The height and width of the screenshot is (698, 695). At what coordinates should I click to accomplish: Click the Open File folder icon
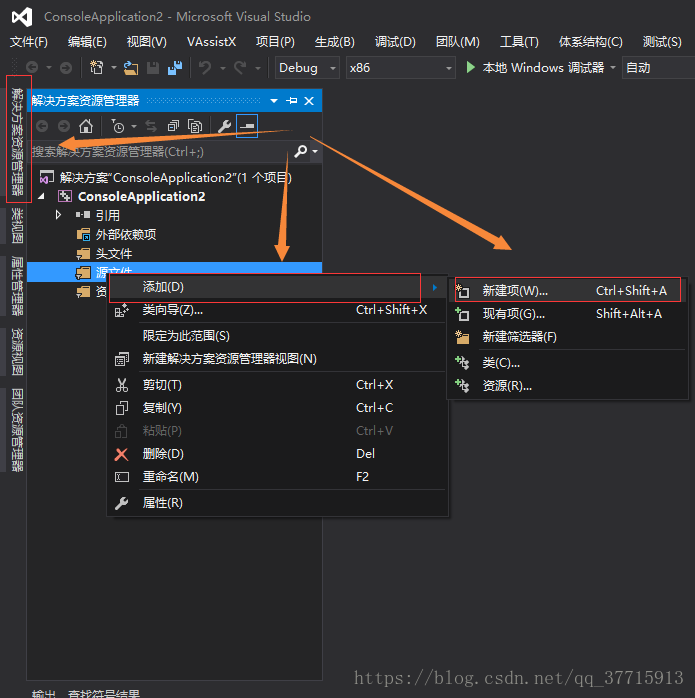point(131,68)
